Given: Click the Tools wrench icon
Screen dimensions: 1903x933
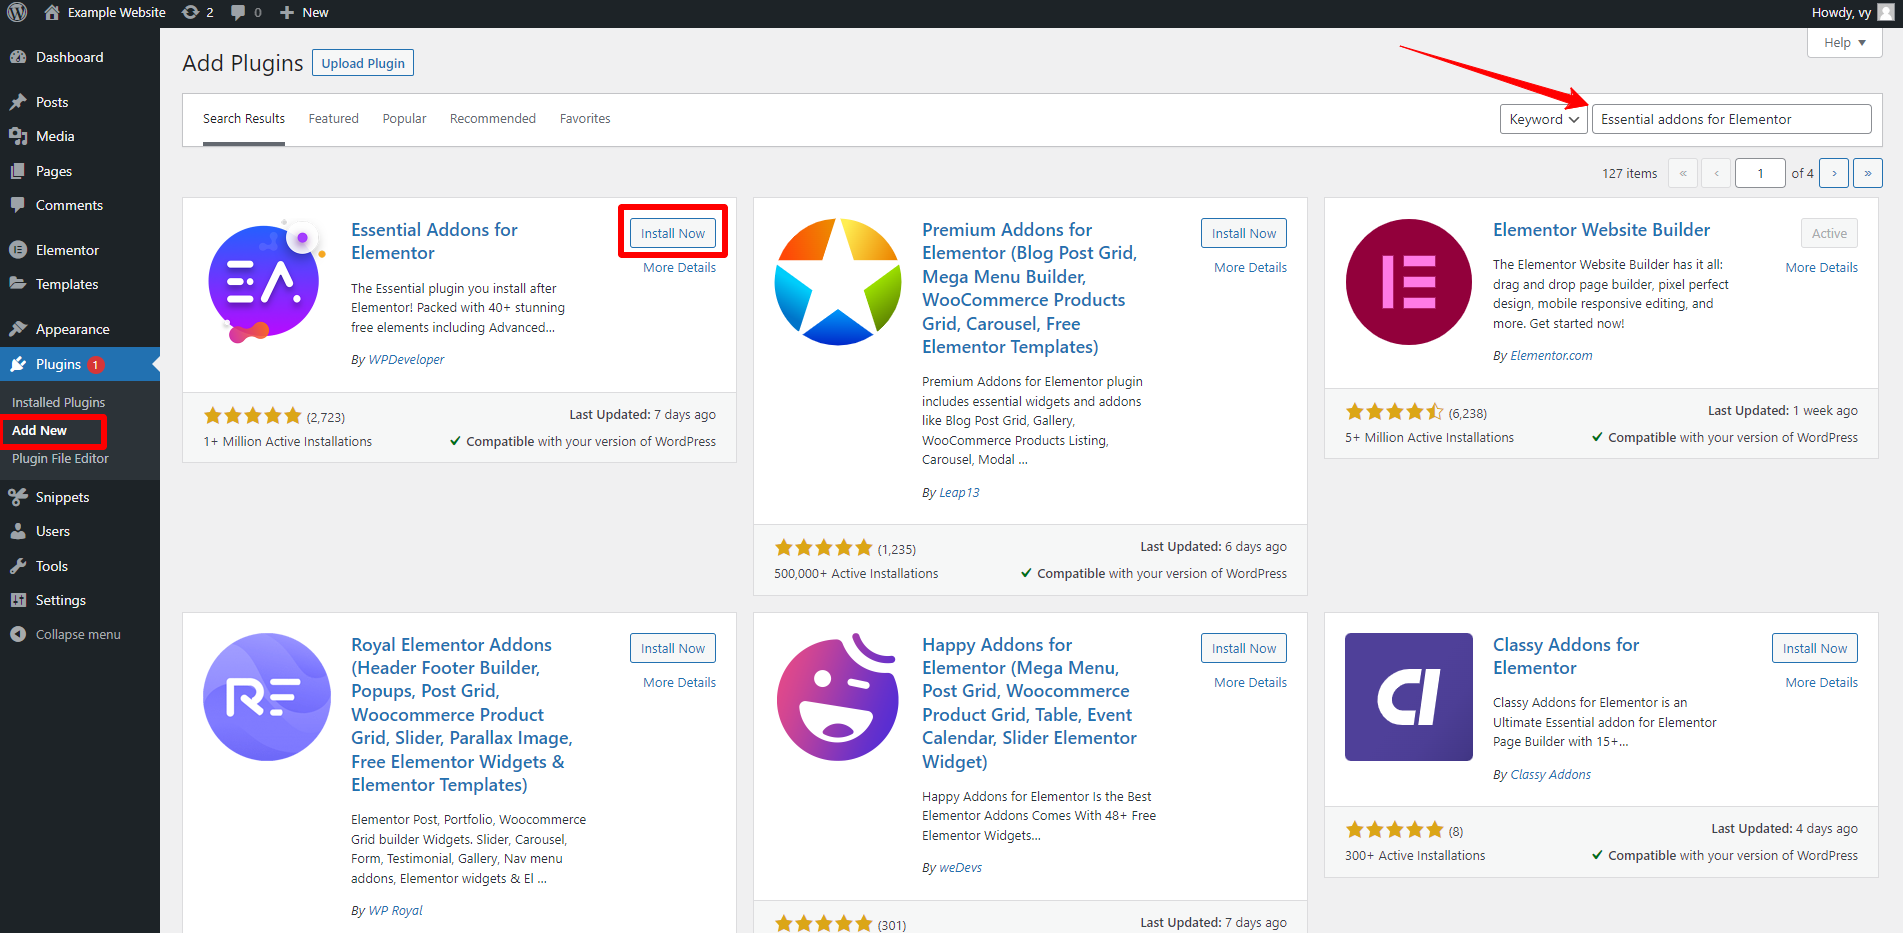Looking at the screenshot, I should point(18,566).
